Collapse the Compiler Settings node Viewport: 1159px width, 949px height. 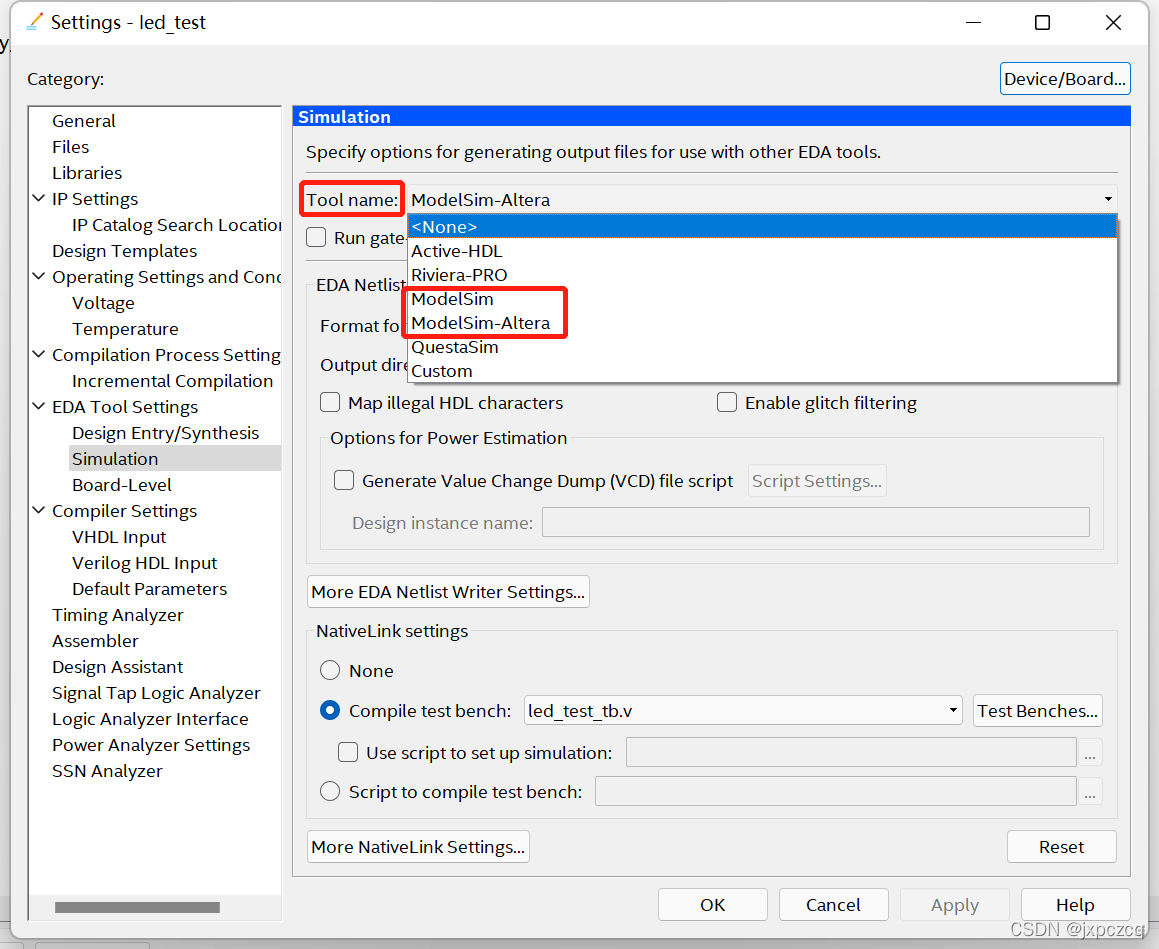click(39, 510)
